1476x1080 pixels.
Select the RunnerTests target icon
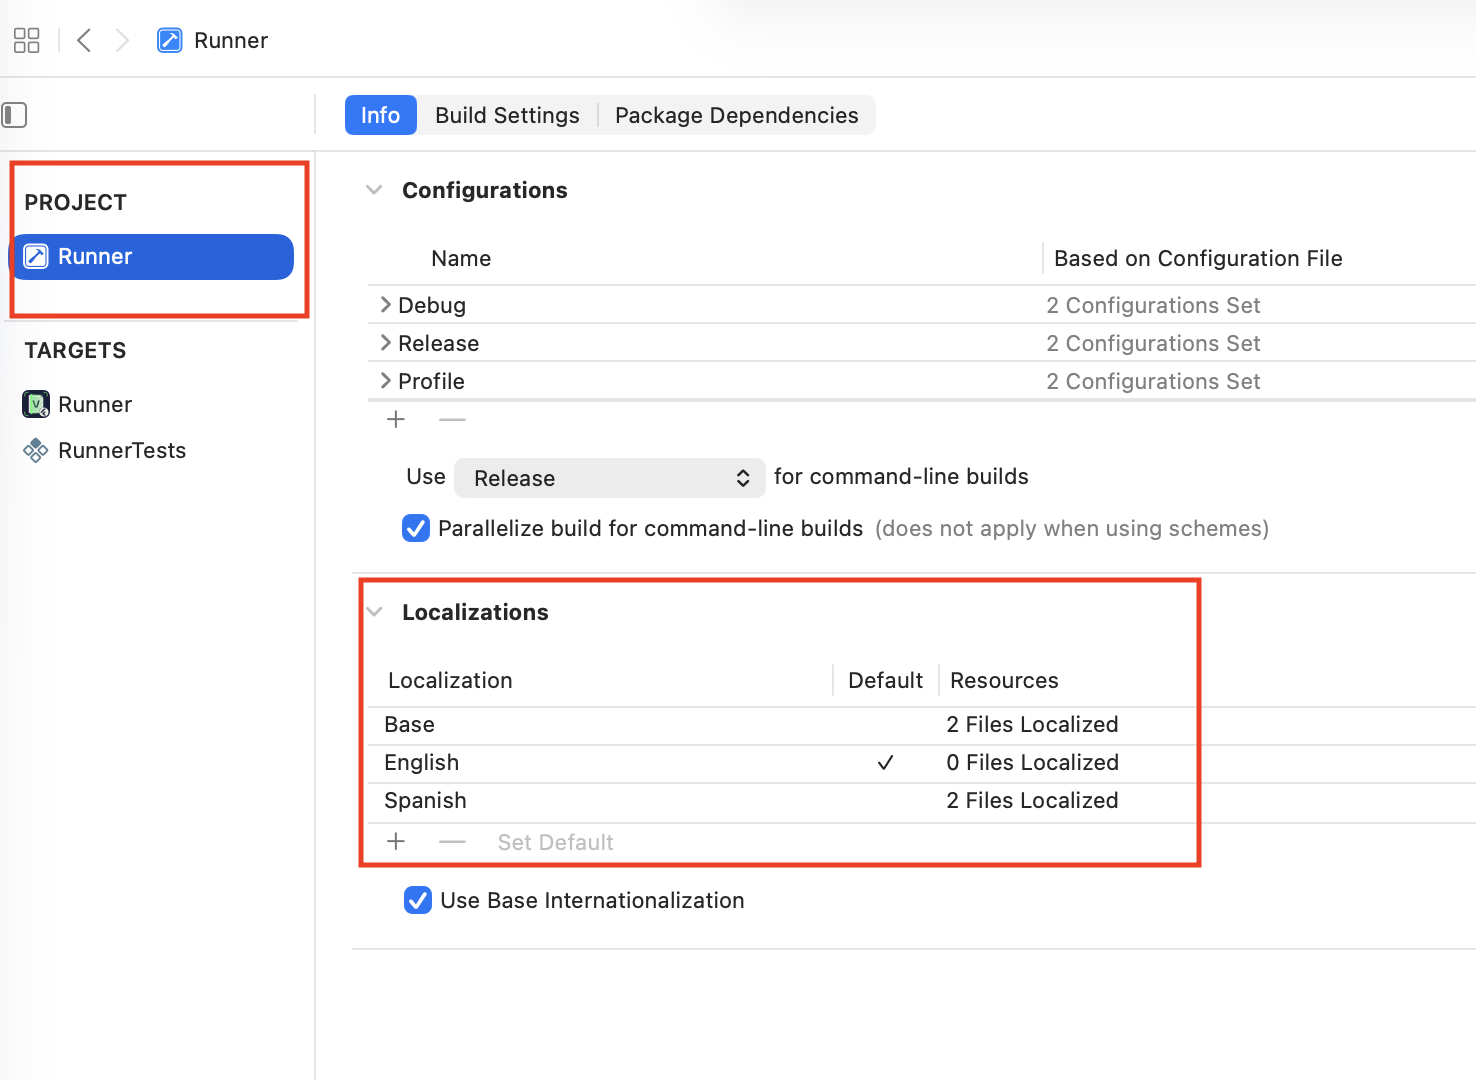[36, 450]
